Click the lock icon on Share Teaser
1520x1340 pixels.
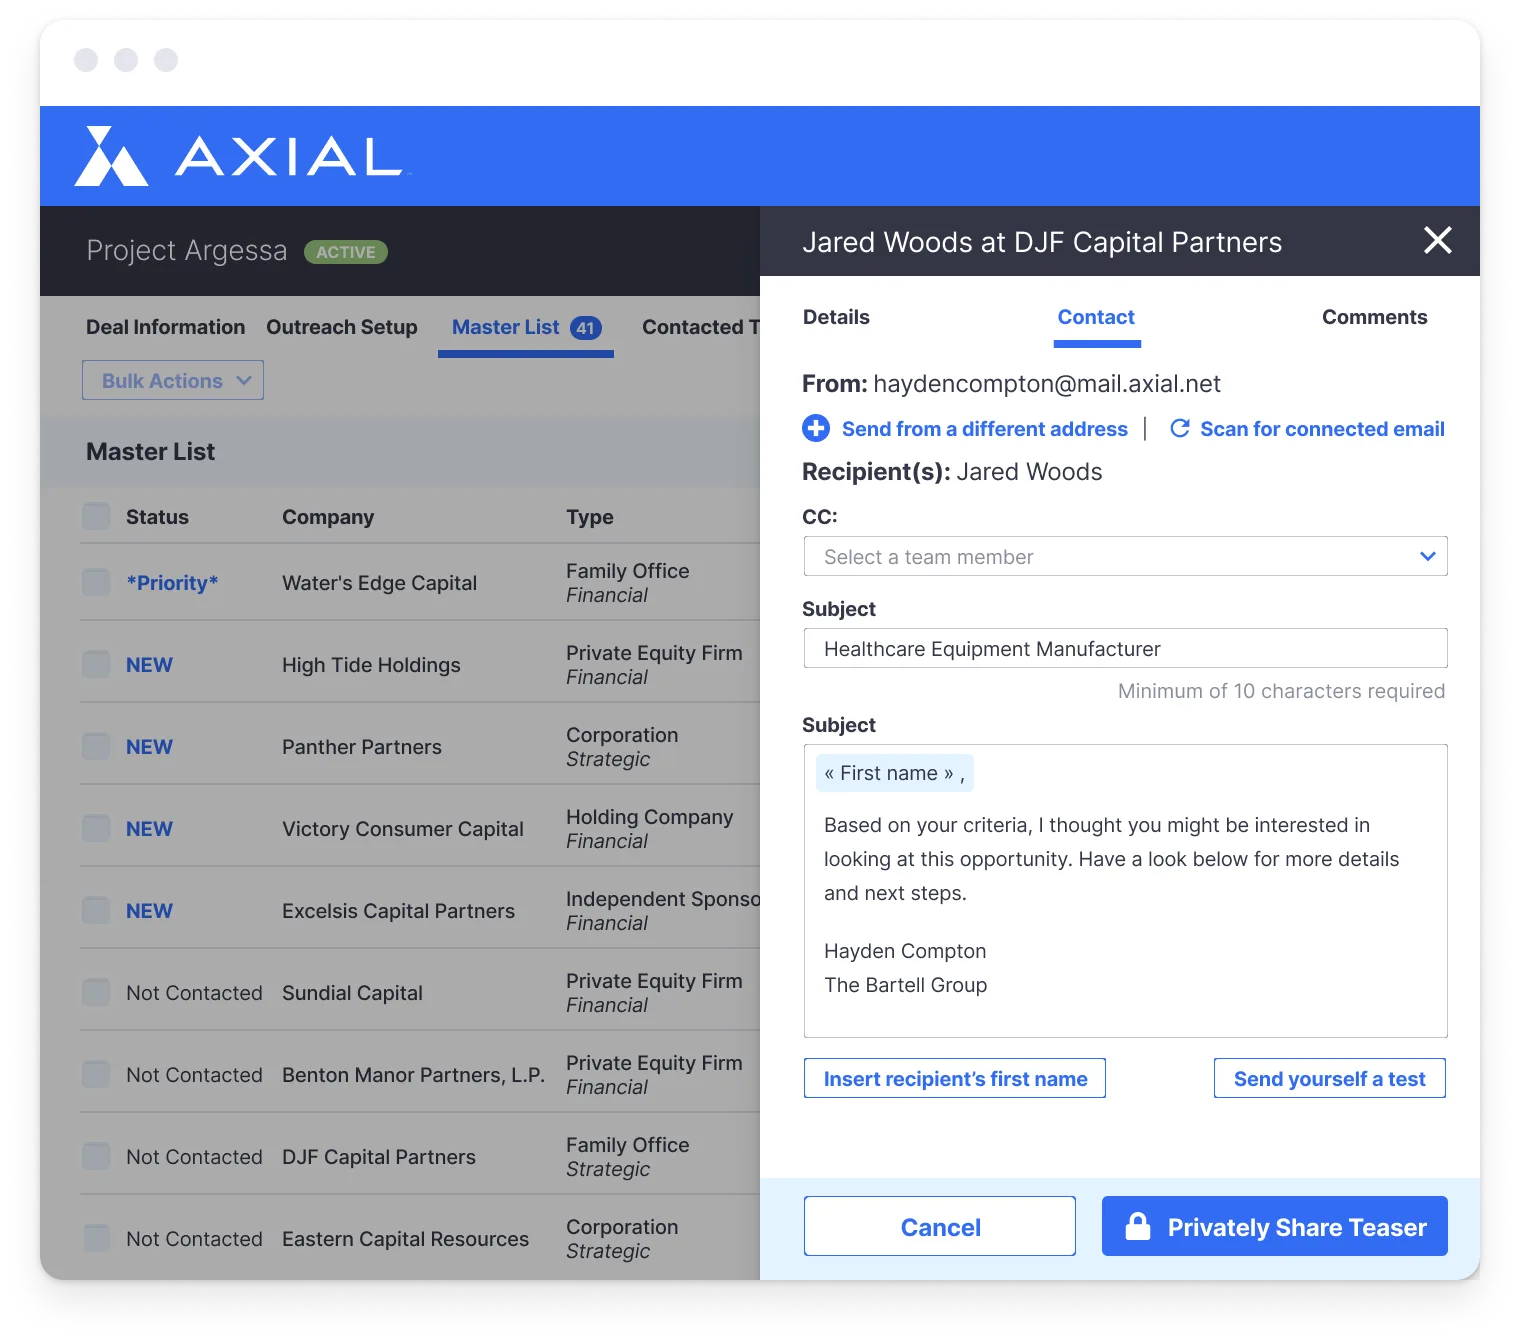(1138, 1226)
